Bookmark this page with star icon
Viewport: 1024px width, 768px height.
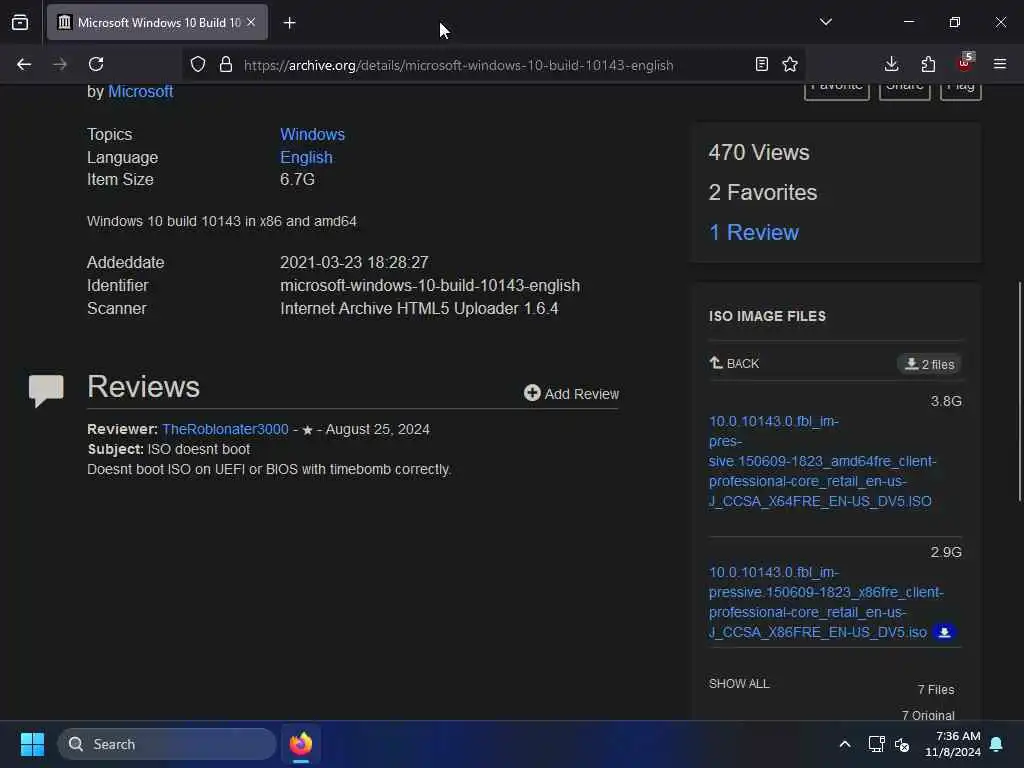click(x=790, y=64)
